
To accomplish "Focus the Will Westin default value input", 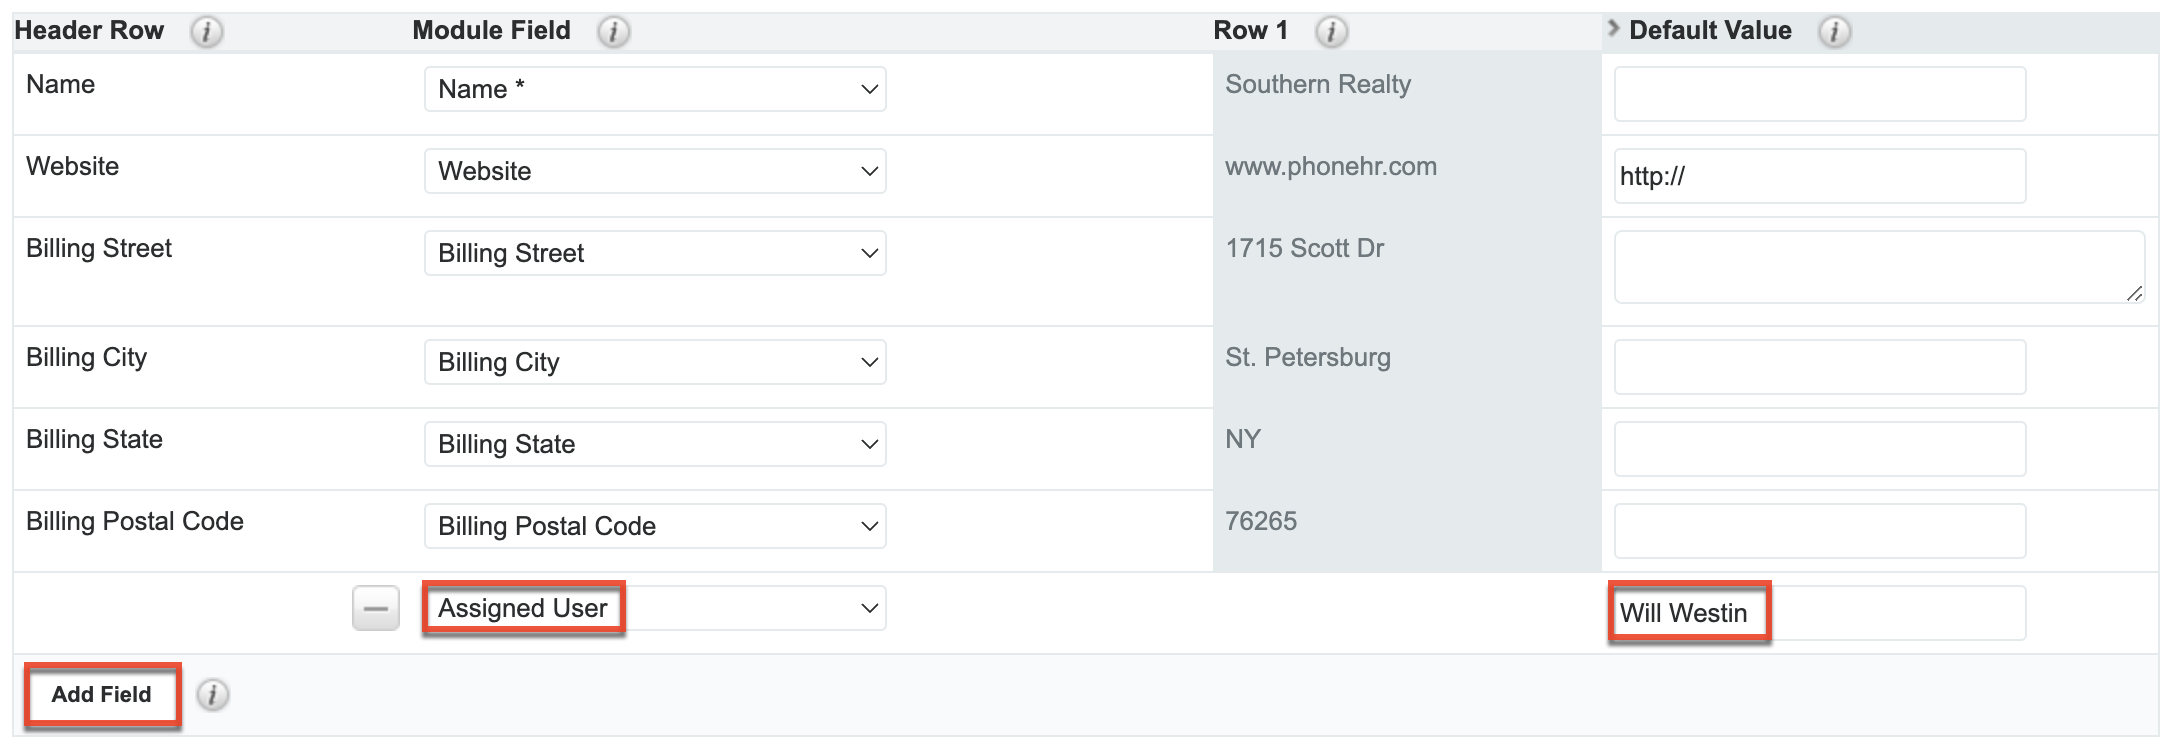I will 1819,613.
